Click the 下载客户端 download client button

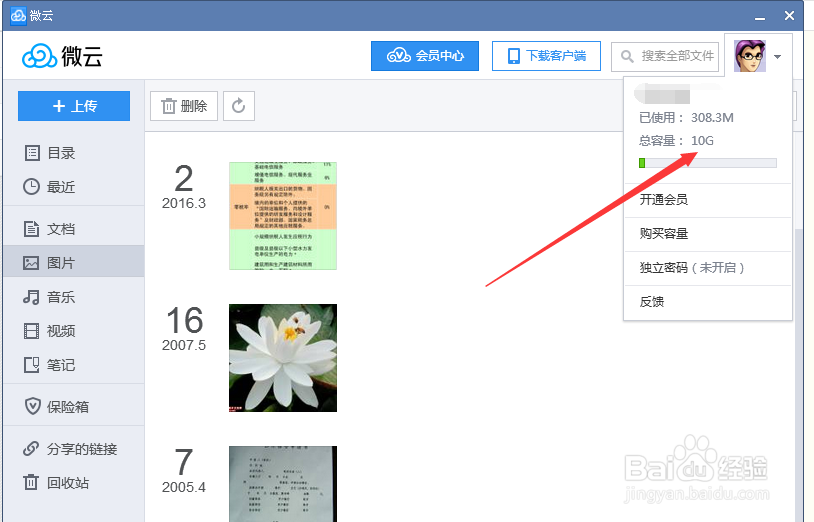pos(546,56)
